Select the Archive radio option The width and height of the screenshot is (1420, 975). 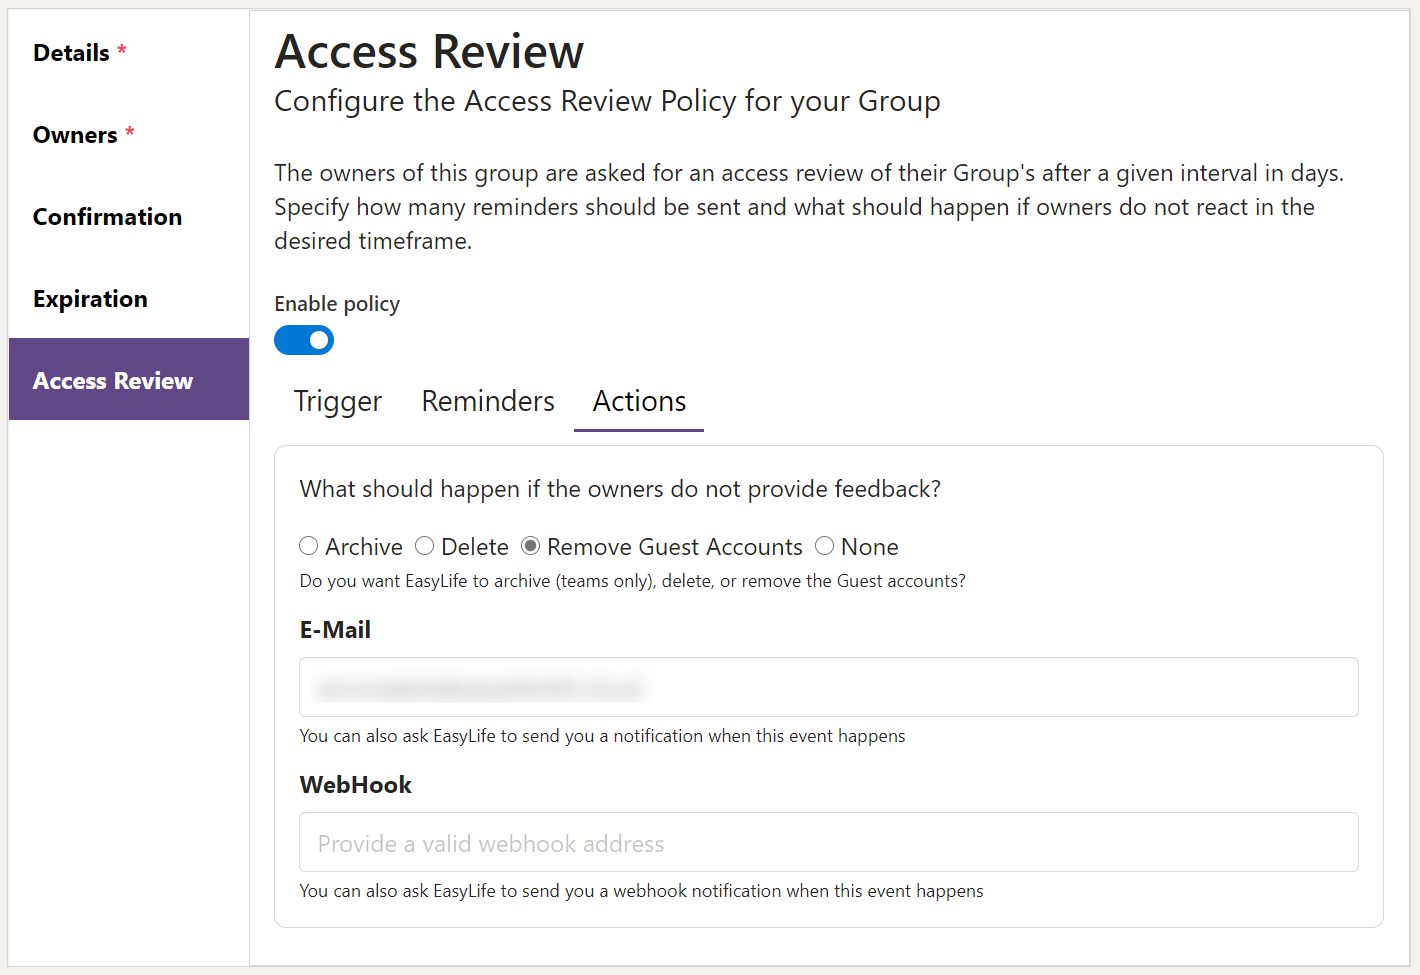click(308, 546)
